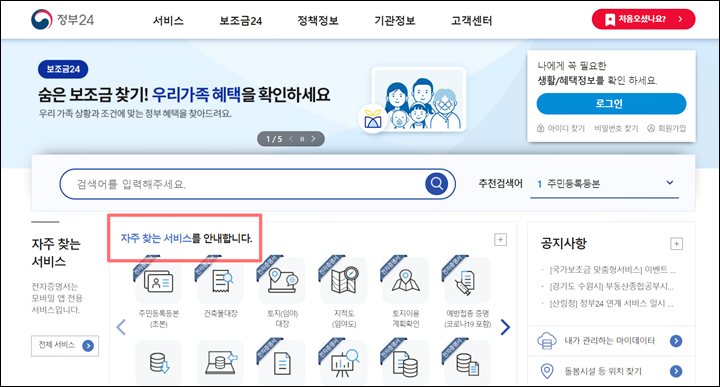720x387 pixels.
Task: Expand 공지사항 with the plus icon
Action: 676,243
